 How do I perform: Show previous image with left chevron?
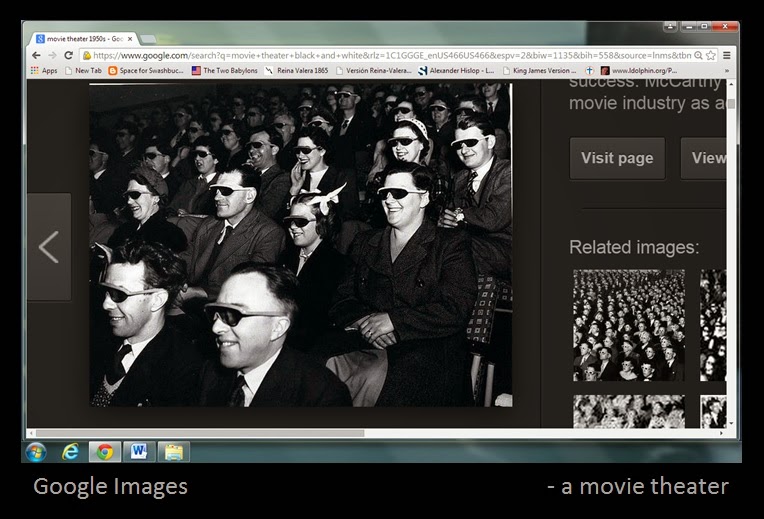49,247
